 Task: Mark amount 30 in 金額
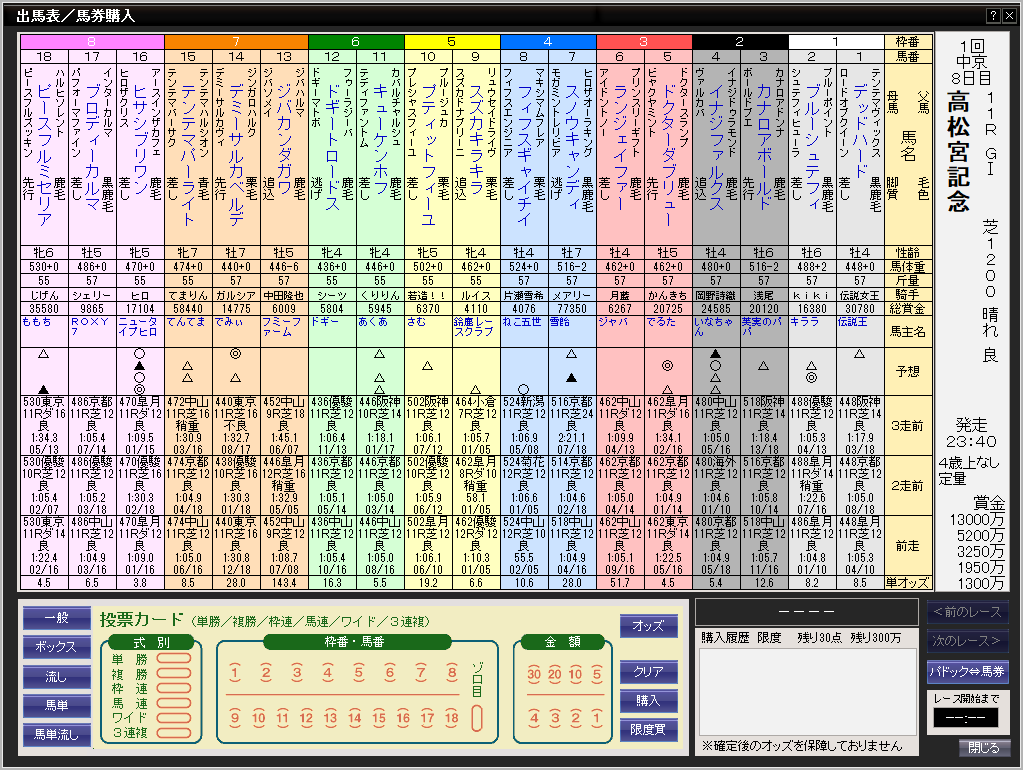pyautogui.click(x=534, y=675)
